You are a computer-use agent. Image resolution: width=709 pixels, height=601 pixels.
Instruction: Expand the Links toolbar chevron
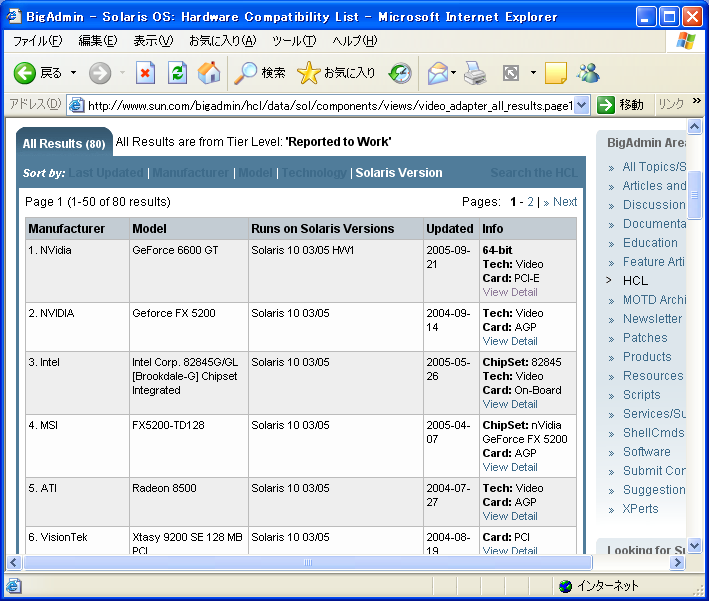[697, 101]
